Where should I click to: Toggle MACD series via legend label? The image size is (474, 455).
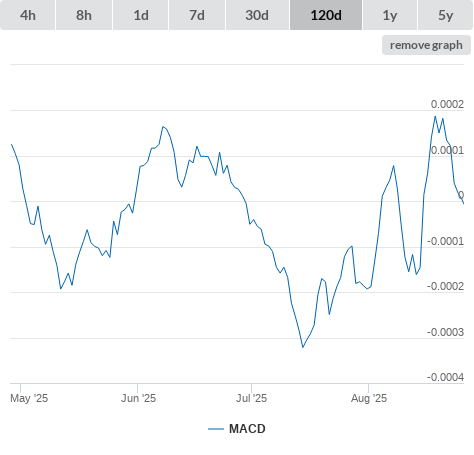point(247,429)
